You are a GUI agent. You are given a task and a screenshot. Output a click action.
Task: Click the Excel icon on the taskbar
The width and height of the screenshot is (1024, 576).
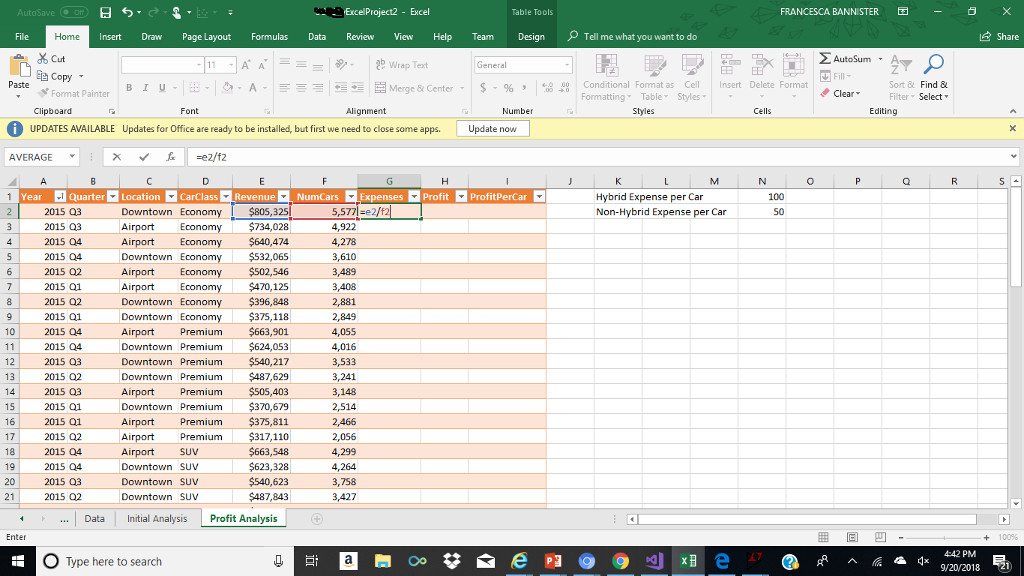coord(686,561)
